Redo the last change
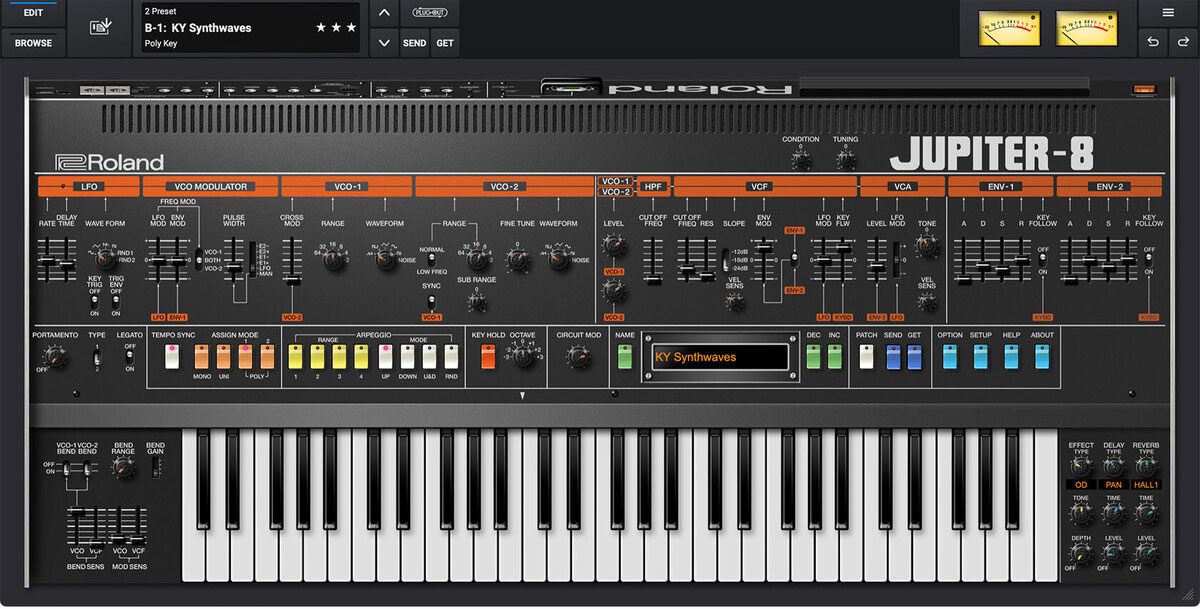The image size is (1200, 609). point(1182,43)
